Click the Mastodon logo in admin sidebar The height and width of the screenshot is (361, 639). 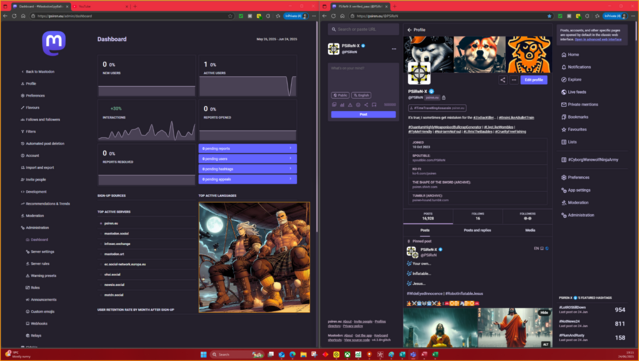pyautogui.click(x=54, y=42)
